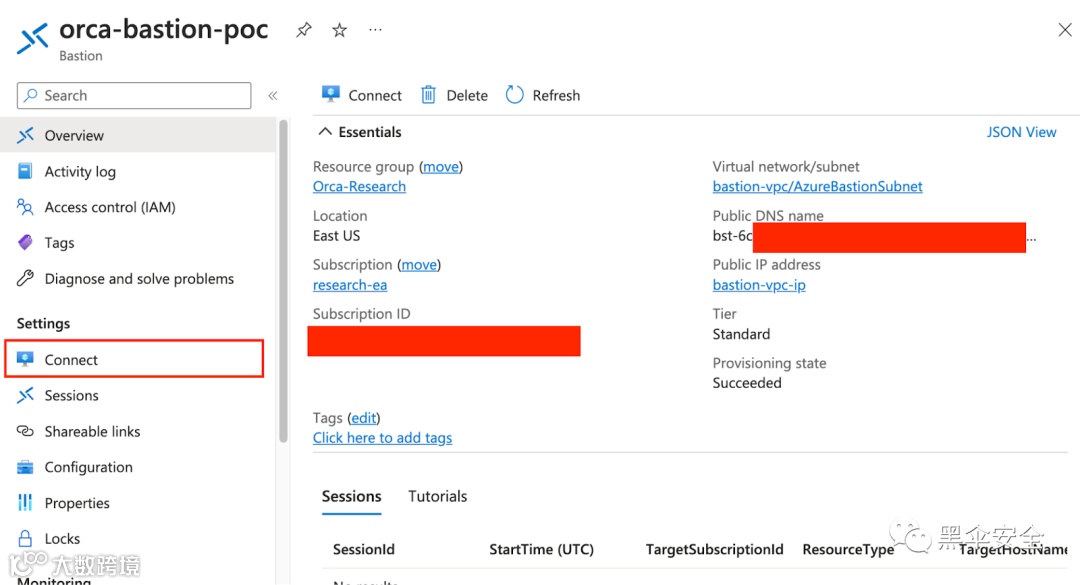Viewport: 1080px width, 585px height.
Task: Click the Succeeded provisioning state value
Action: [747, 383]
